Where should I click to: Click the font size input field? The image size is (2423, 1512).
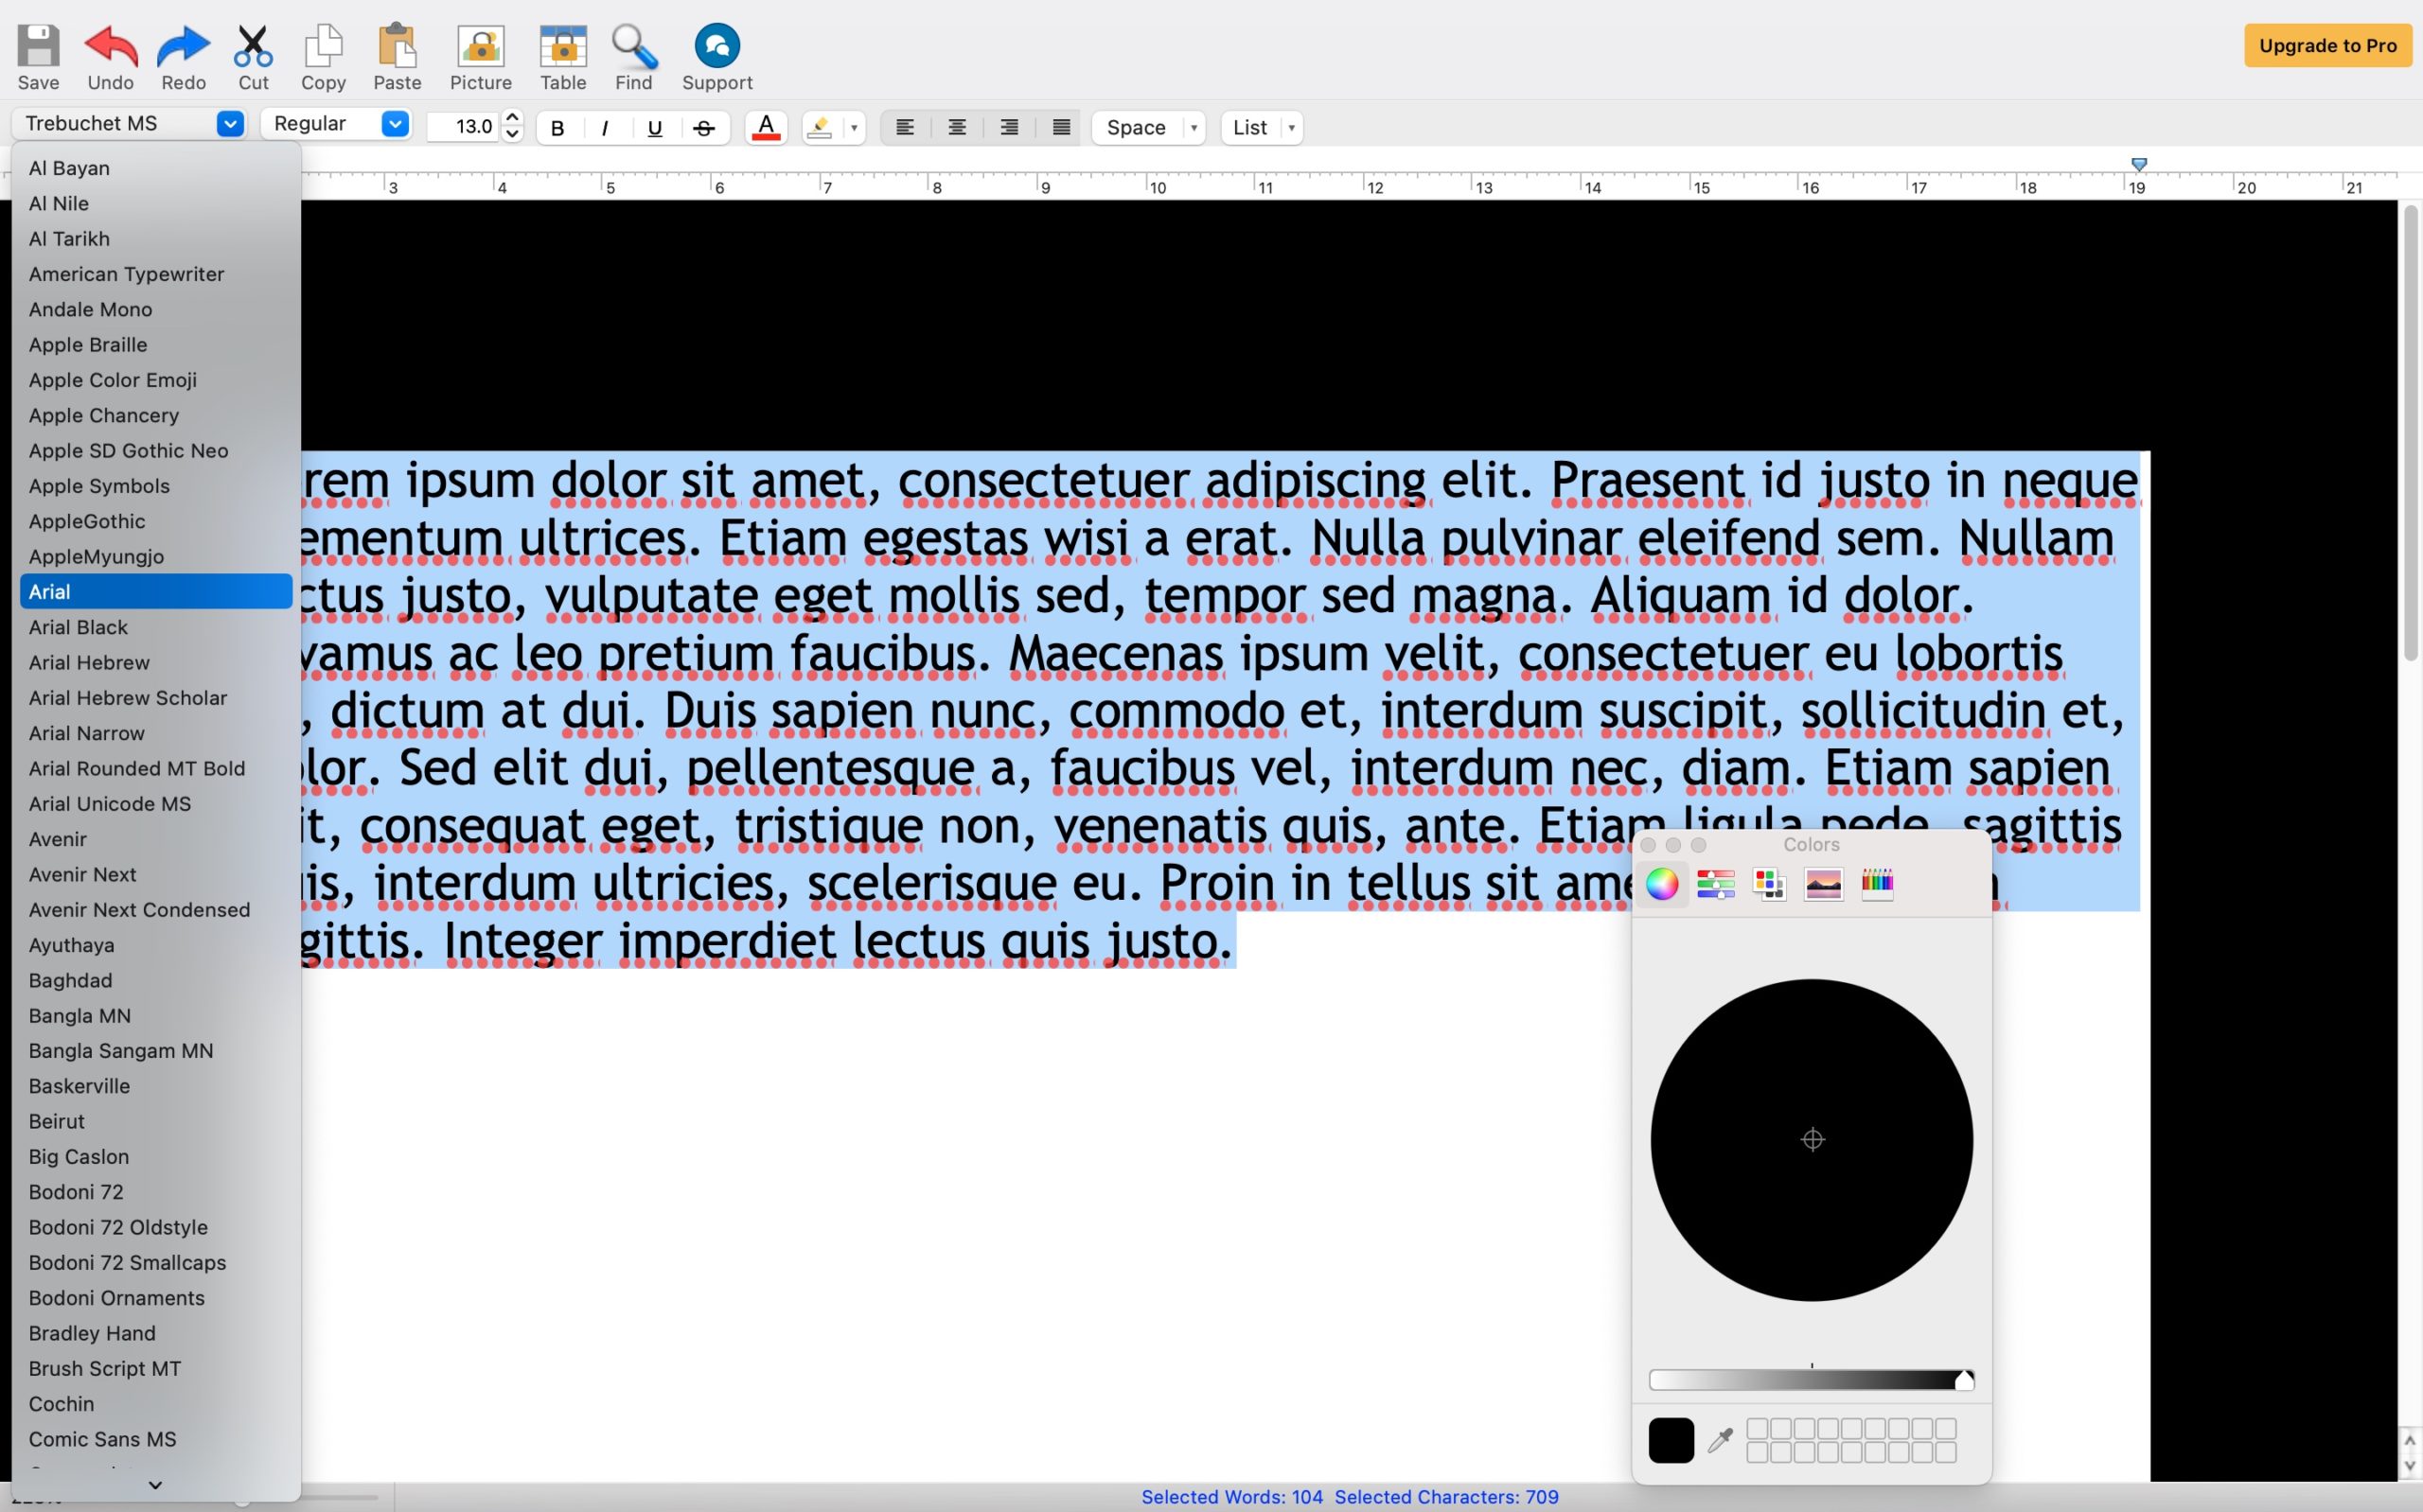coord(462,127)
